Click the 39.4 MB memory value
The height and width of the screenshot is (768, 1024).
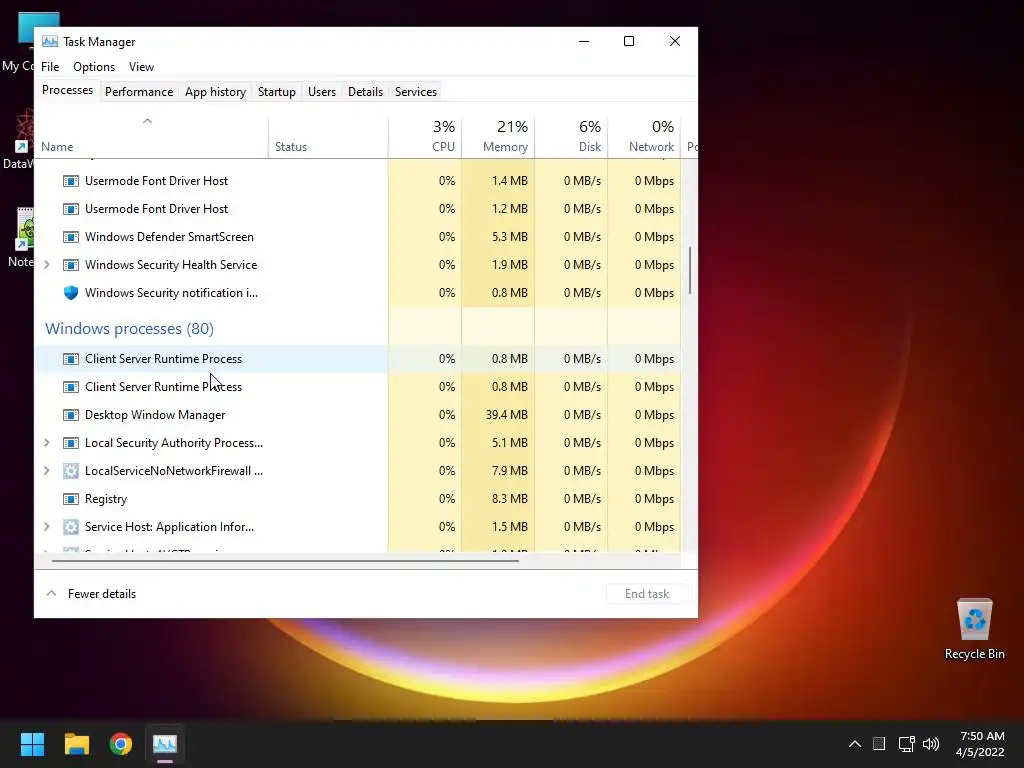[x=507, y=415]
